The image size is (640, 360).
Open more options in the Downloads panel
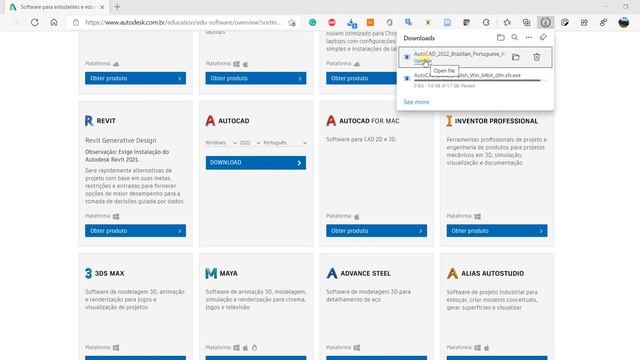point(529,38)
